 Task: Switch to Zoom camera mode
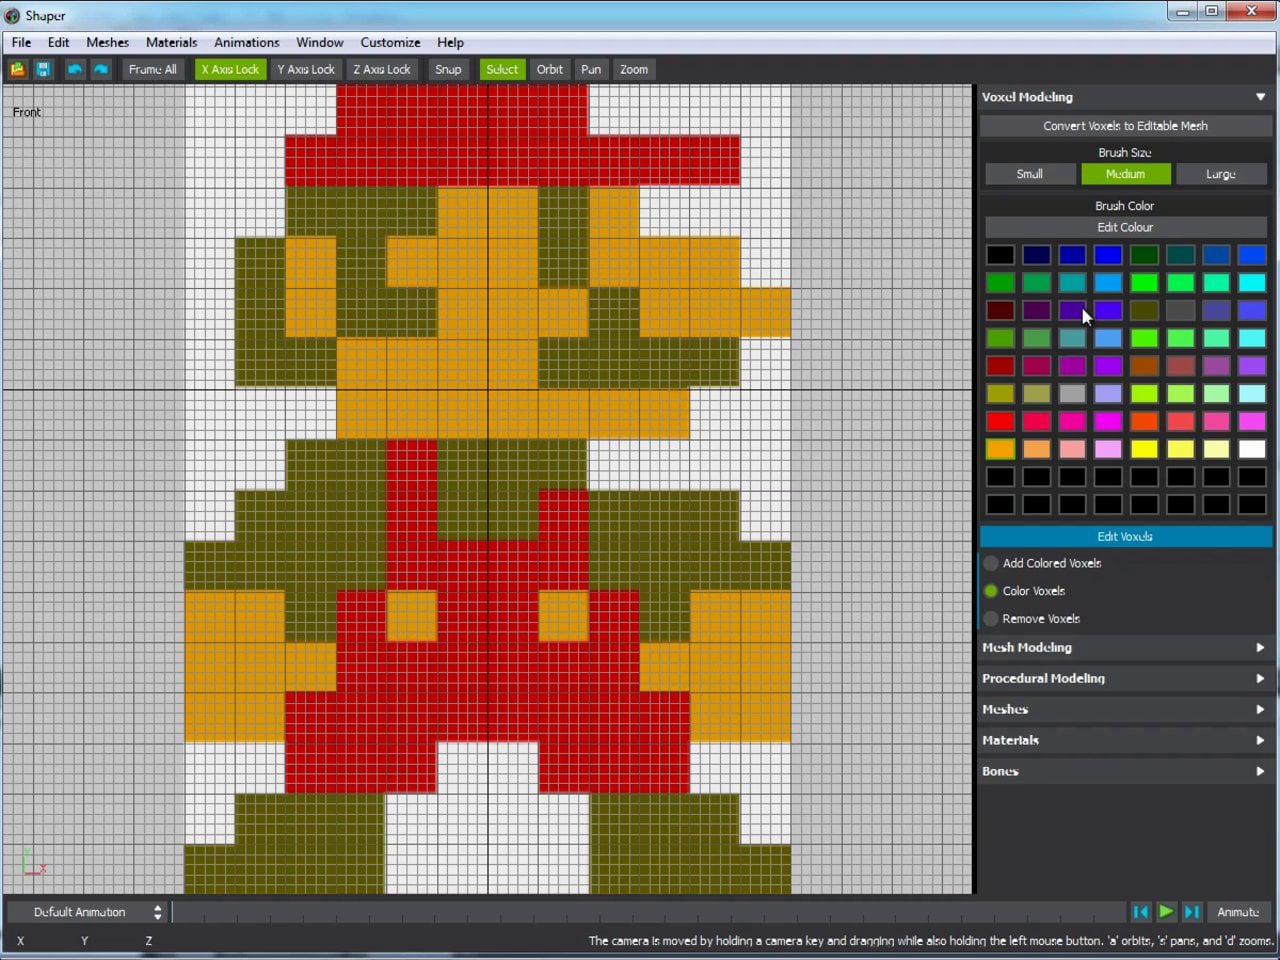(634, 69)
